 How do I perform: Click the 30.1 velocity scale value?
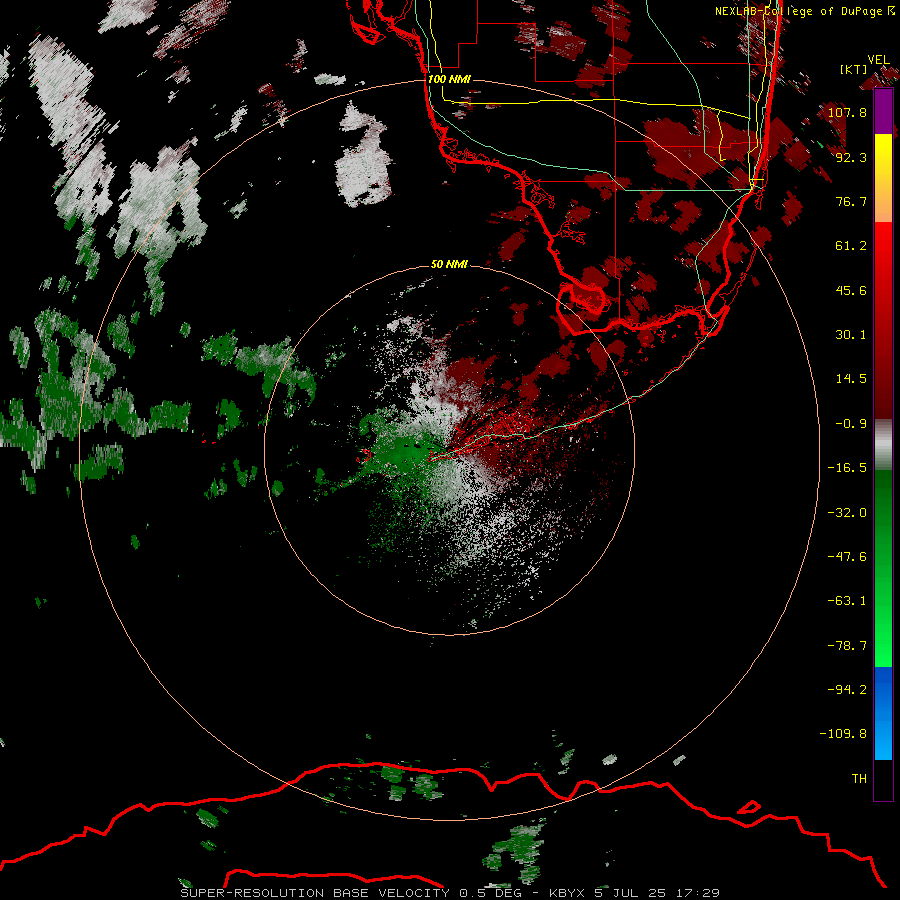pos(851,335)
